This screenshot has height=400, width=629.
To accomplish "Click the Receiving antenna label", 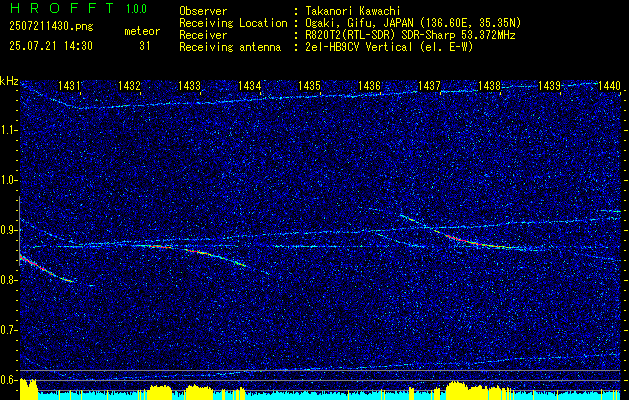I will tap(230, 47).
